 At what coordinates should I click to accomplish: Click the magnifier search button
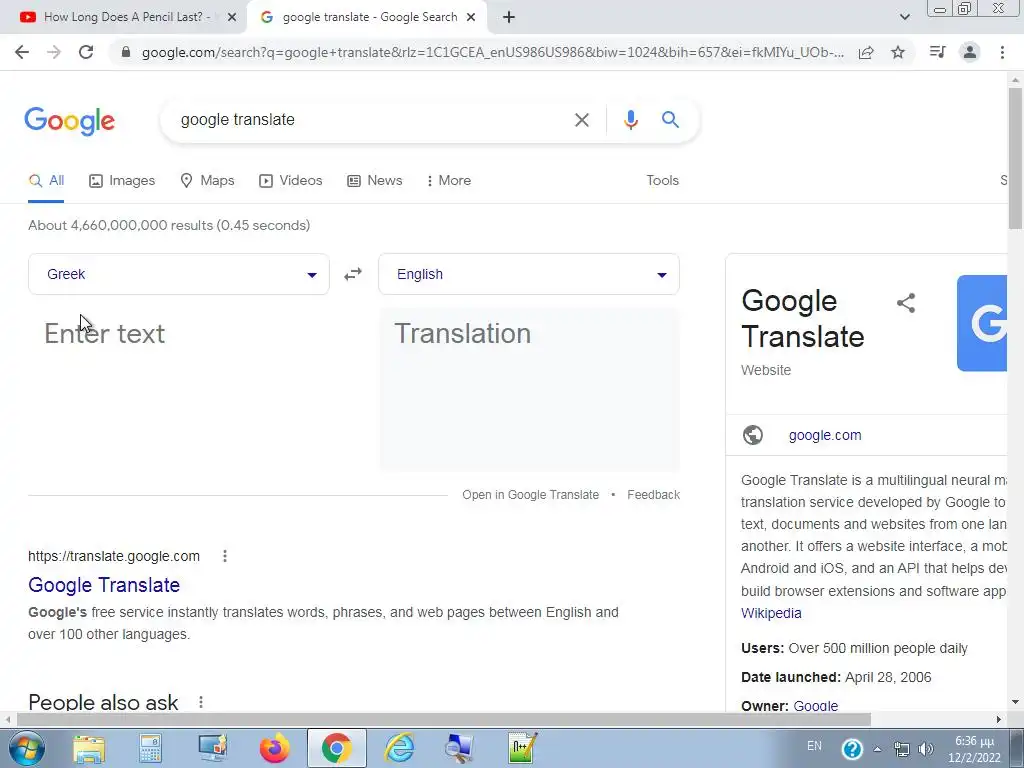pos(670,120)
